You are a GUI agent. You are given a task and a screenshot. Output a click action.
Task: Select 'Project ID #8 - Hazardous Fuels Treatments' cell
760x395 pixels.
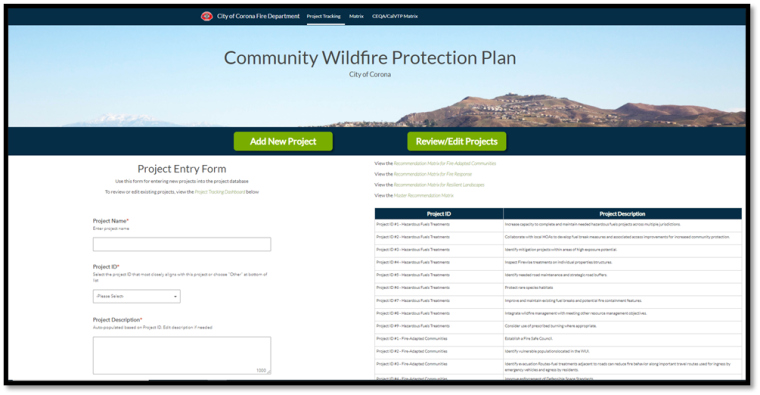point(439,314)
